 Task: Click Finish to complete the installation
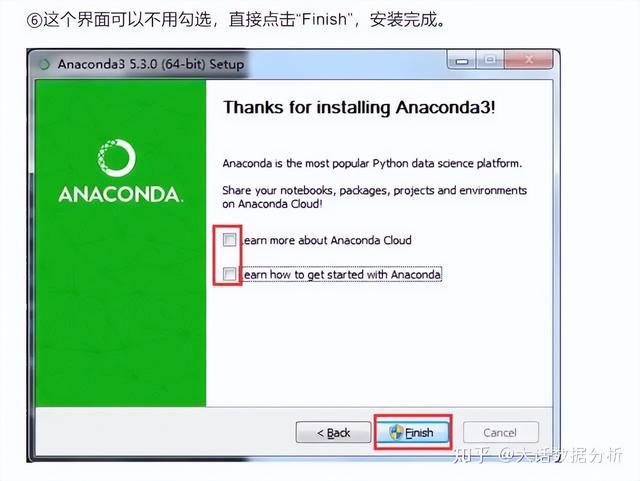(413, 433)
